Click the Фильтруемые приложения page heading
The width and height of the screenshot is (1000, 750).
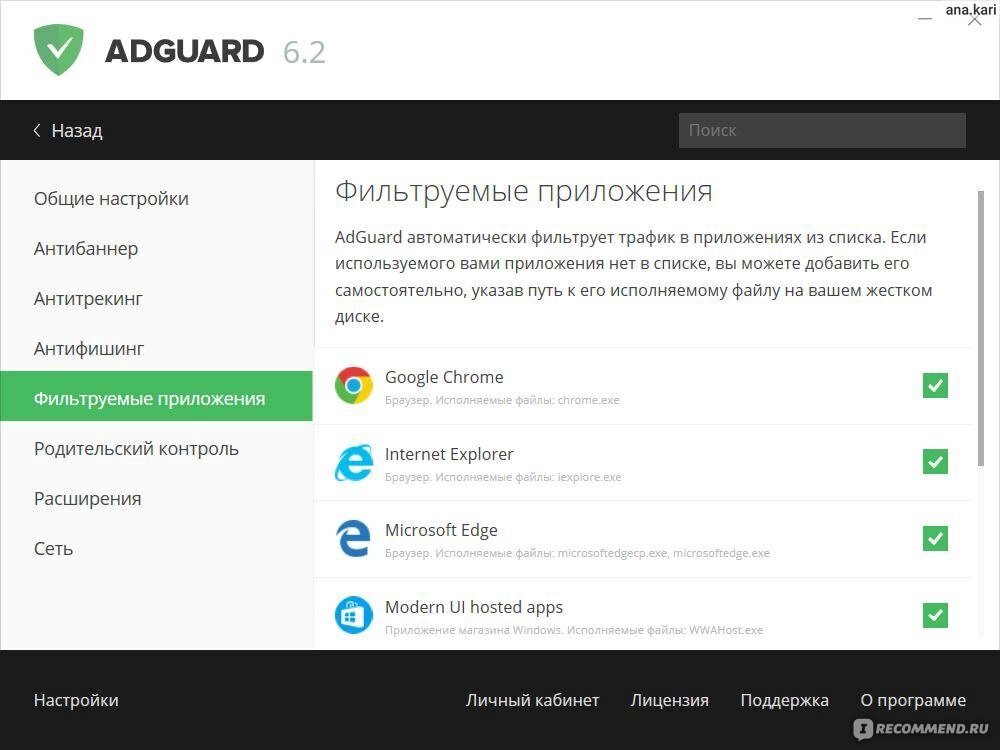(524, 191)
